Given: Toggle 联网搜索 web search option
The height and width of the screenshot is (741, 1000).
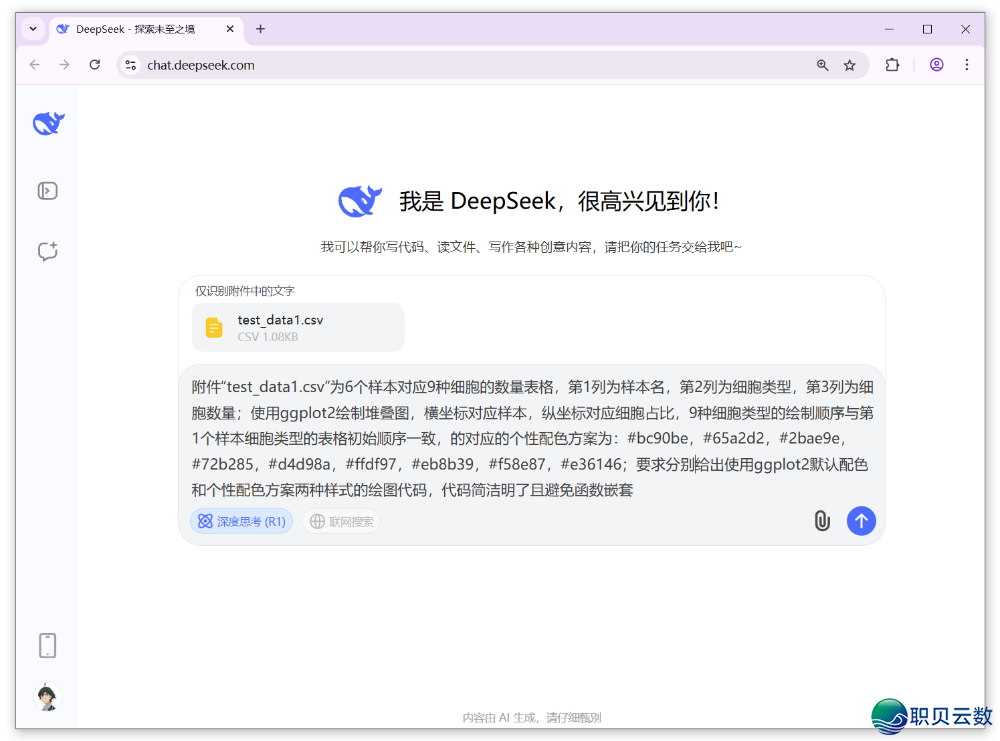Looking at the screenshot, I should point(341,521).
